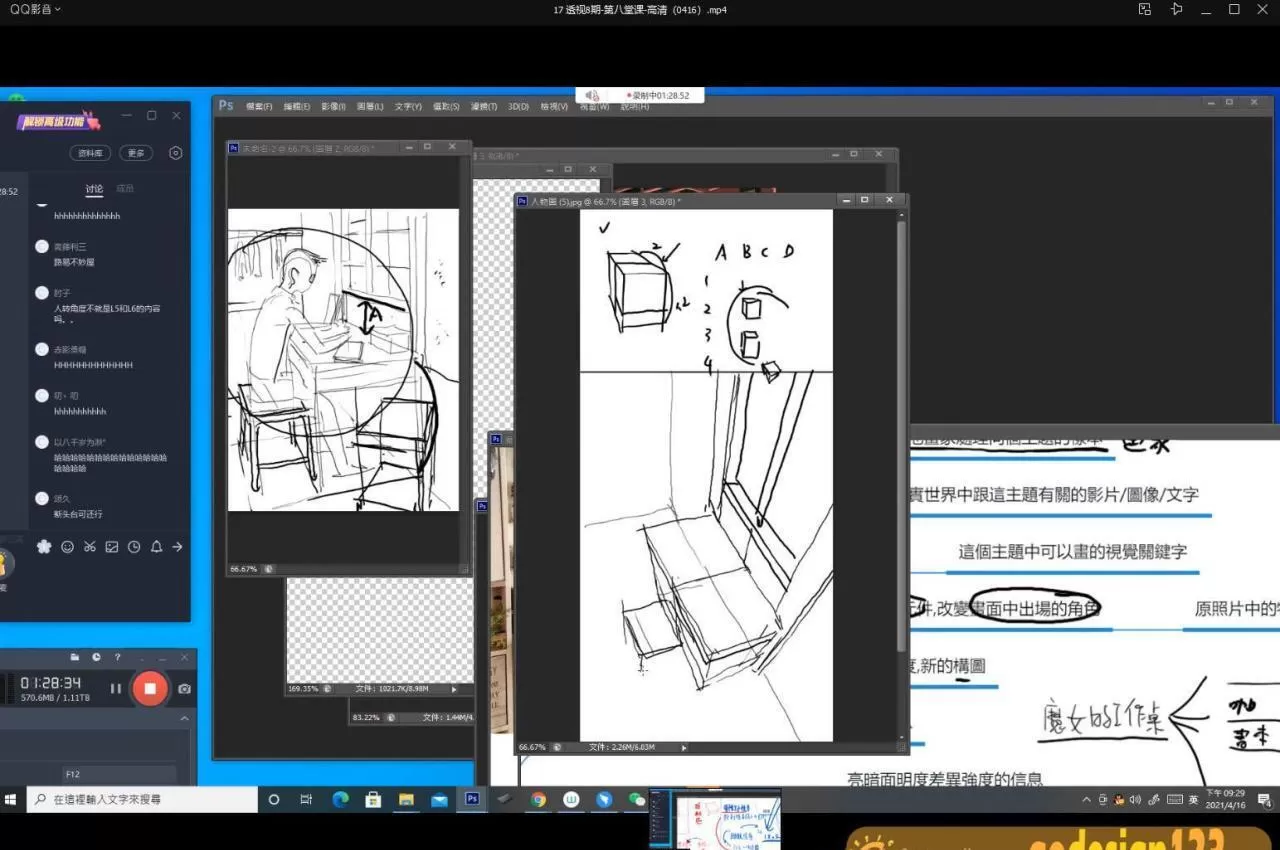Image resolution: width=1280 pixels, height=850 pixels.
Task: Click the Windows taskbar search box
Action: (142, 799)
